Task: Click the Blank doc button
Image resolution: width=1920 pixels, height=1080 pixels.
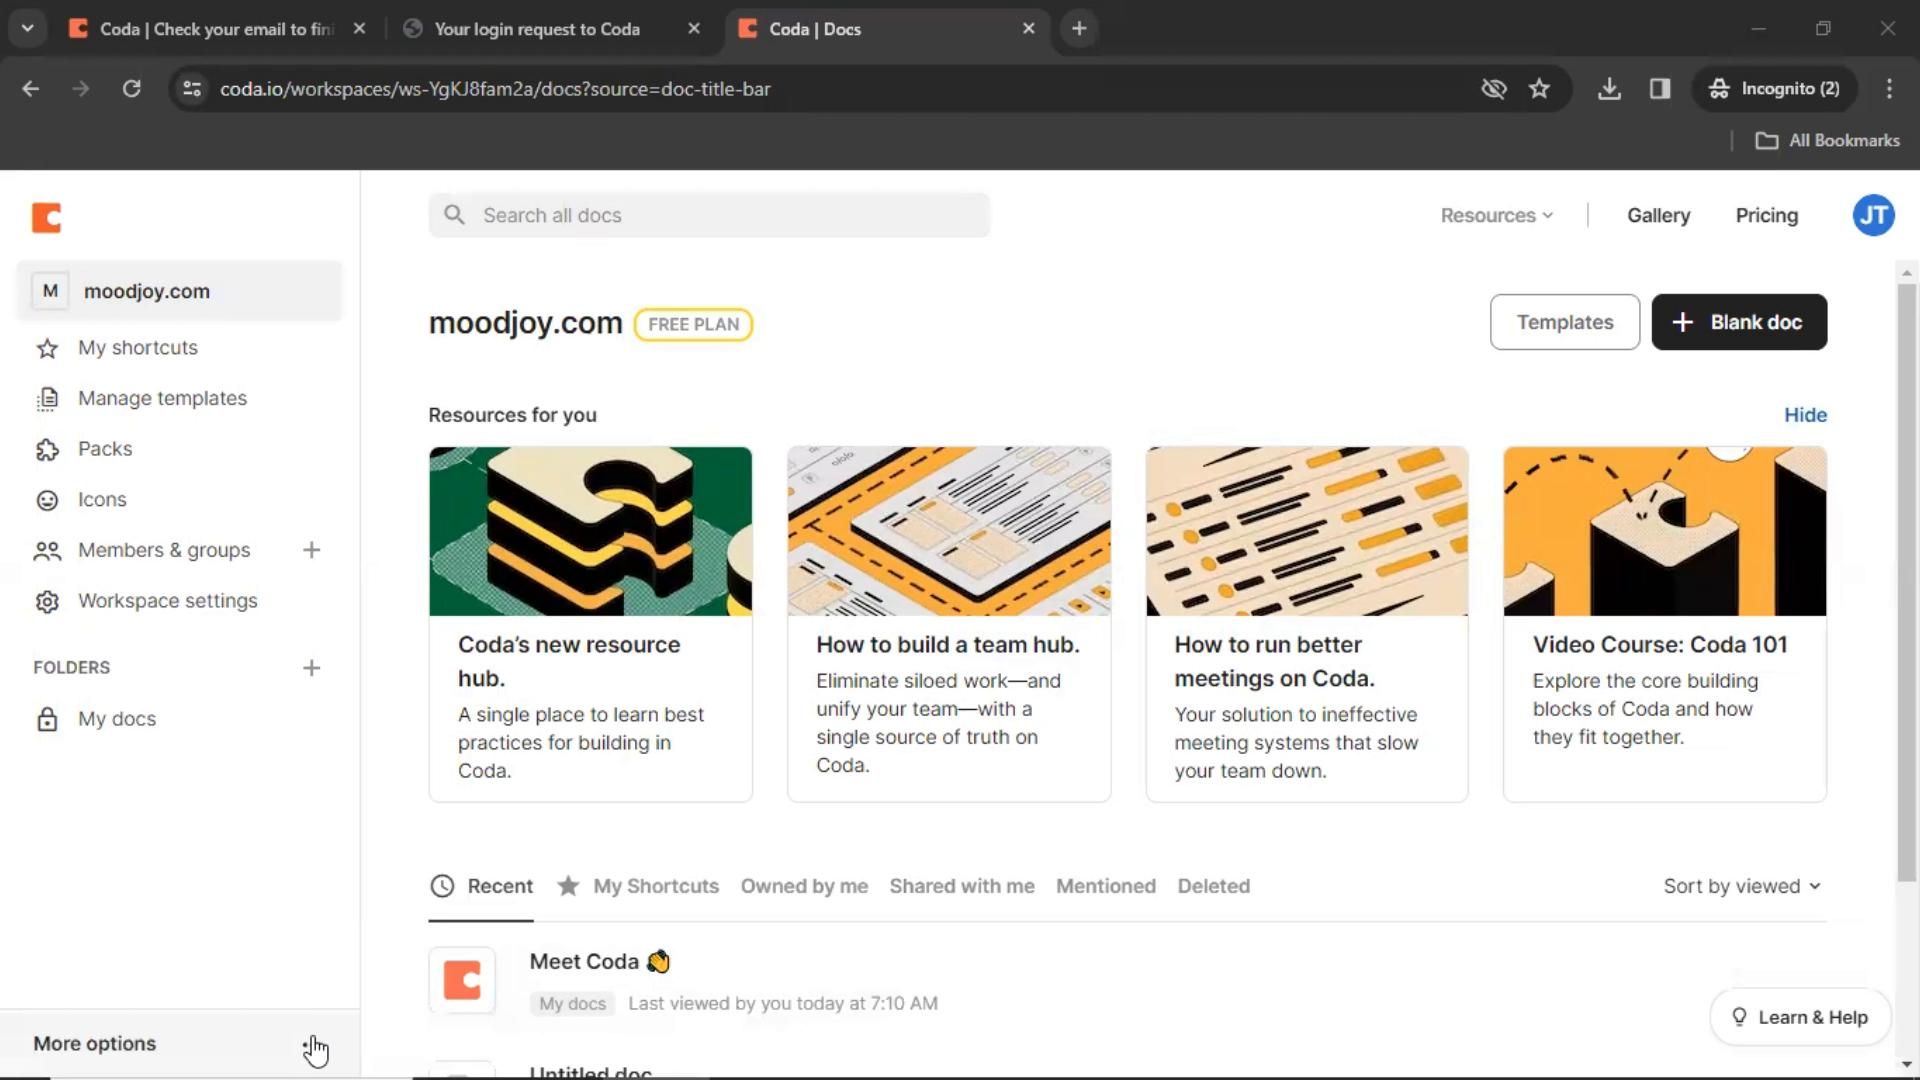Action: (x=1738, y=322)
